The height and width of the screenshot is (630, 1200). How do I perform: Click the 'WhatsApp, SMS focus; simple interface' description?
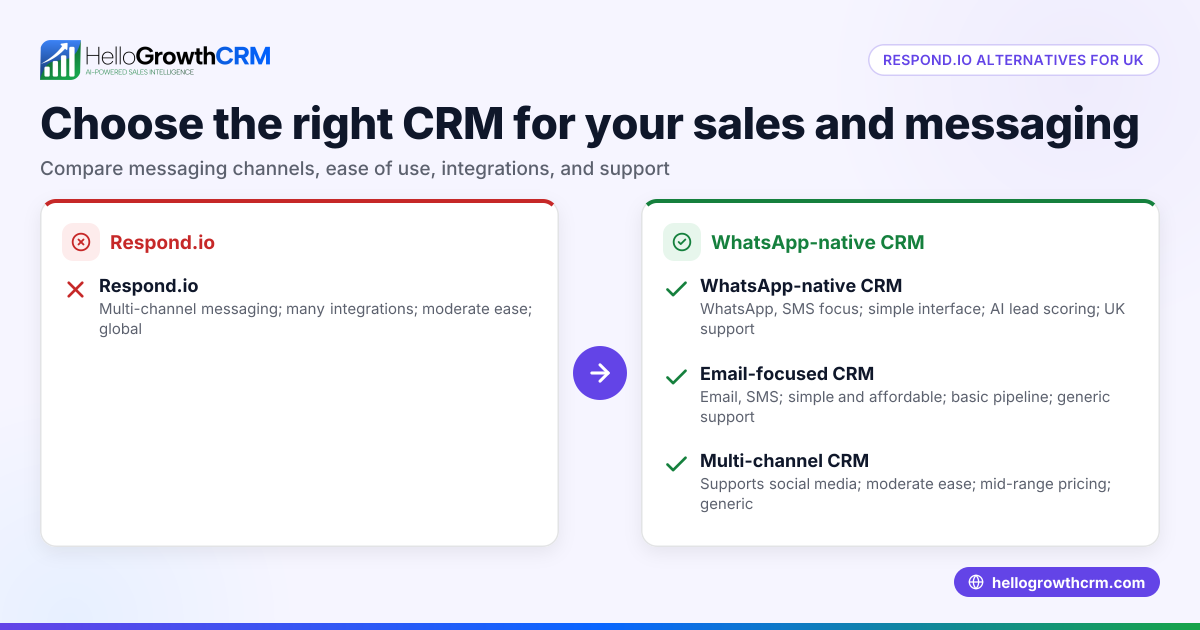(x=912, y=319)
